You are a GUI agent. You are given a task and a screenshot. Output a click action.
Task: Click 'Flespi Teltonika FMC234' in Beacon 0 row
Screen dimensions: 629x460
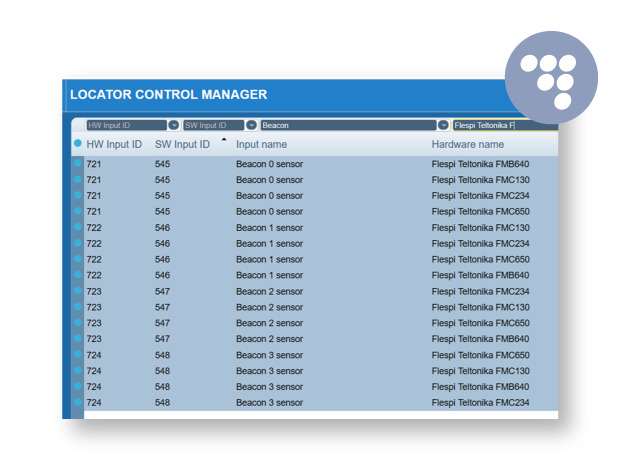[481, 196]
